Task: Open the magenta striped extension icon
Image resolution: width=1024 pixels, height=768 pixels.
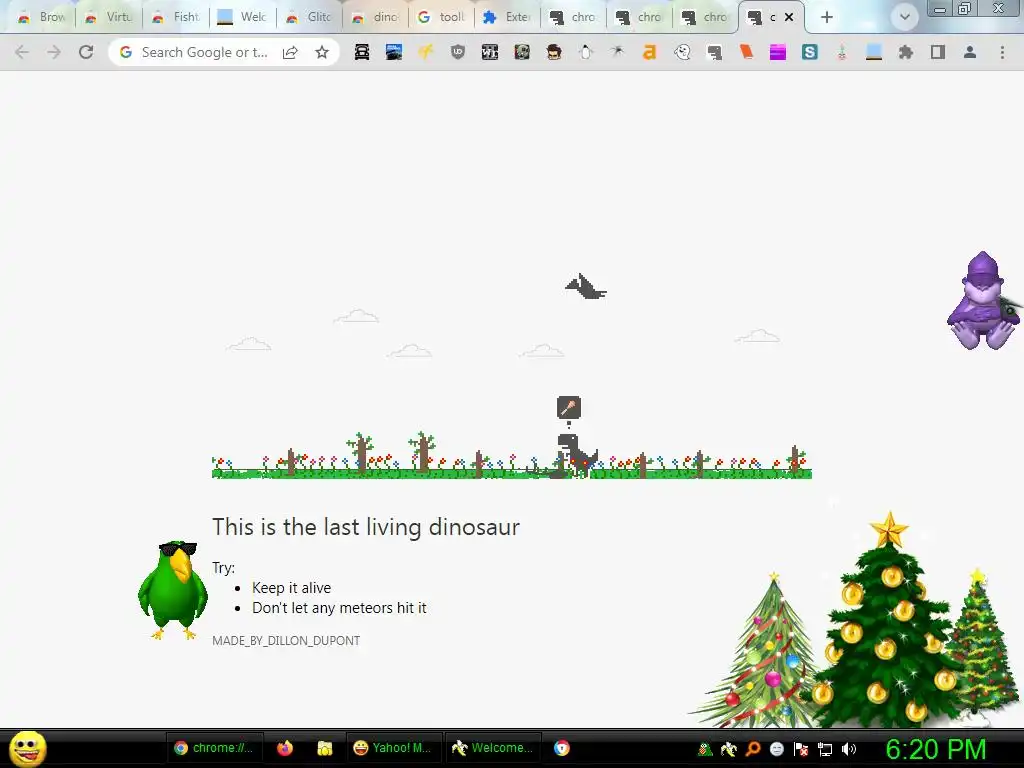Action: (x=778, y=52)
